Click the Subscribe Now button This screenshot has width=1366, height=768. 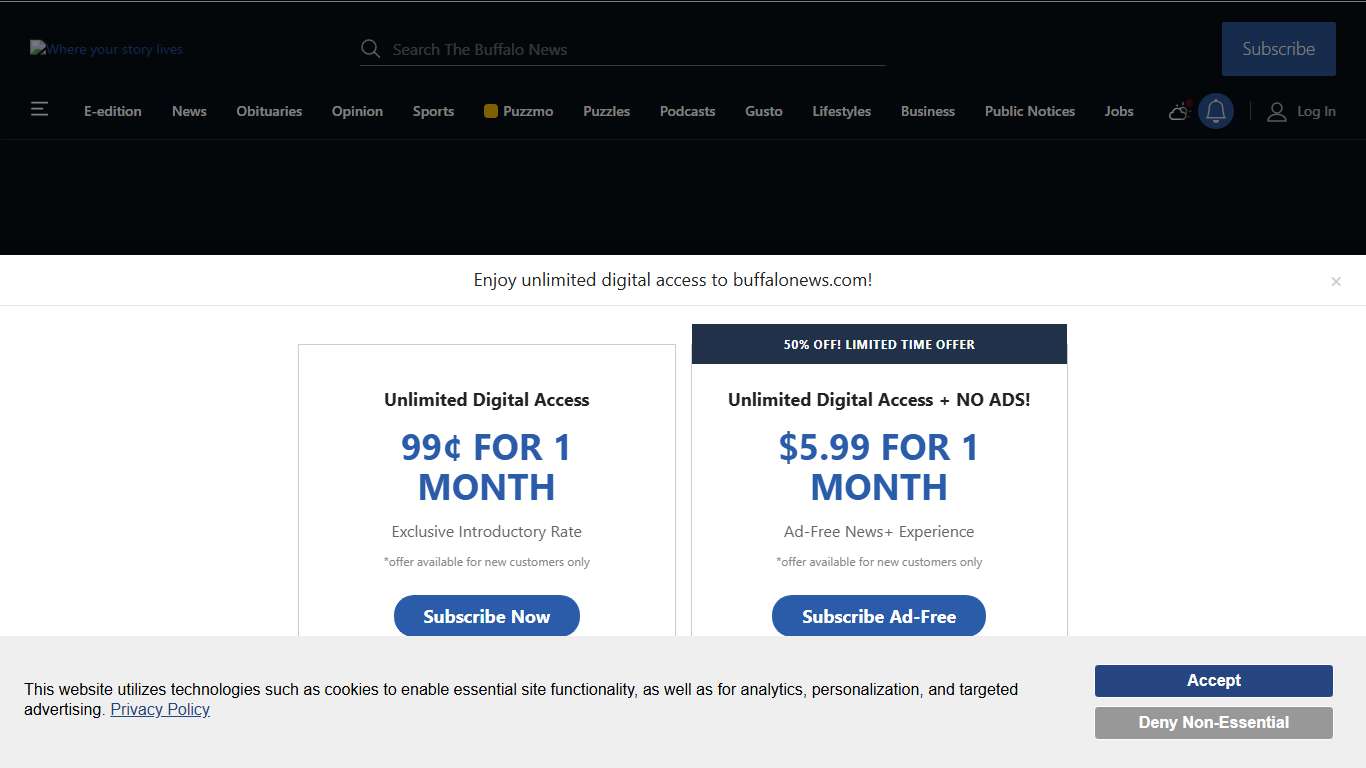(x=486, y=616)
